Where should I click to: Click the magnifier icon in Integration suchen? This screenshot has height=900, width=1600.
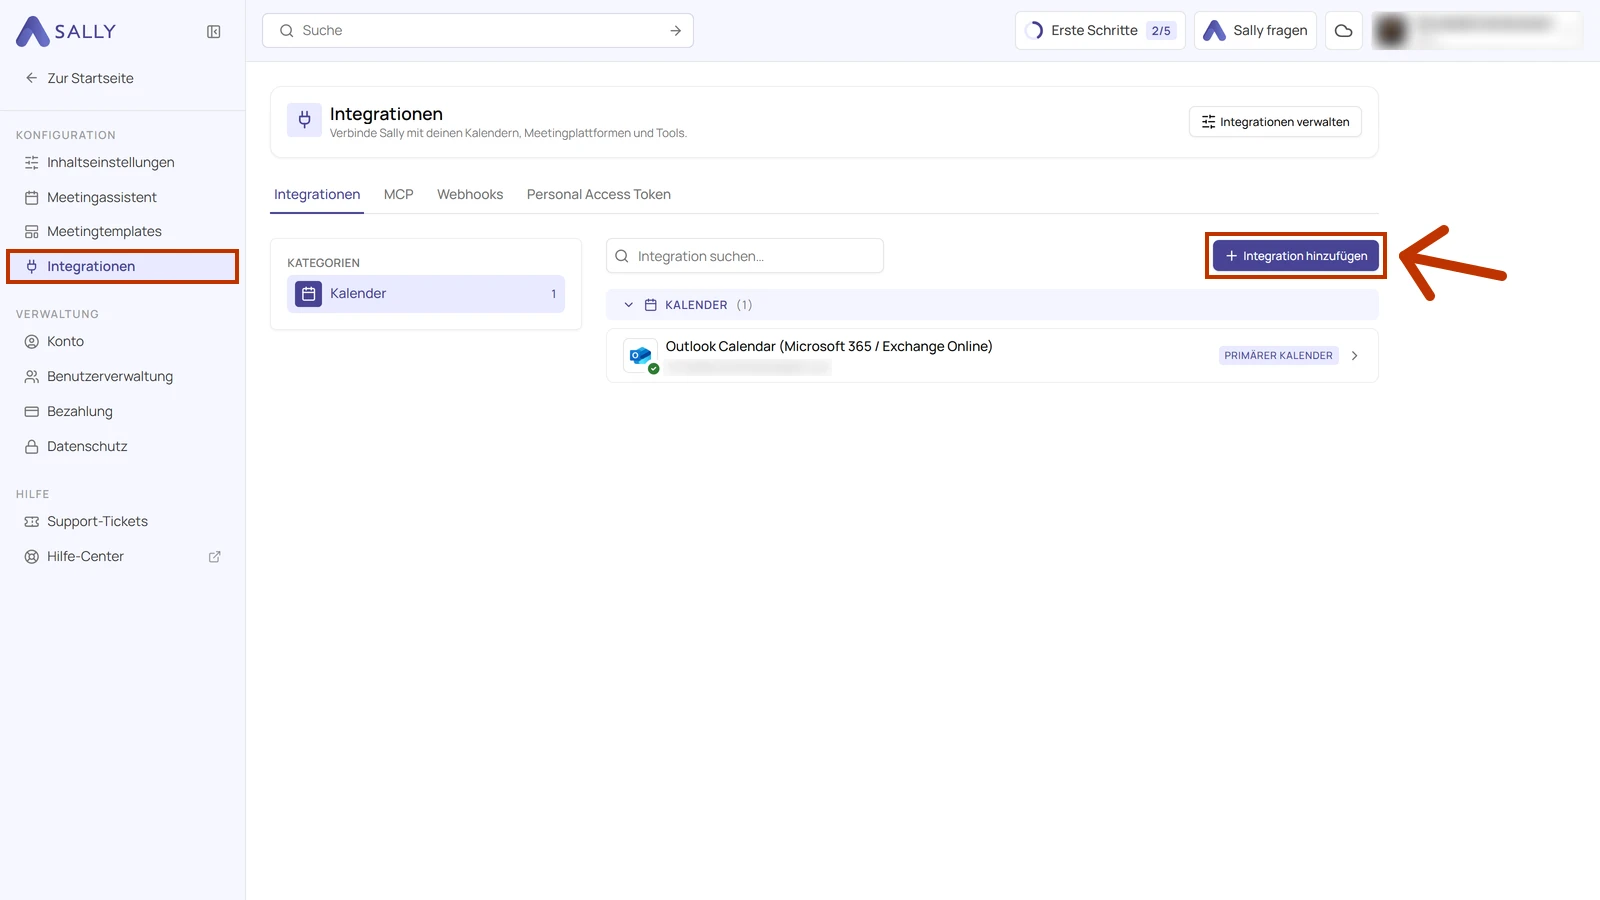(622, 256)
